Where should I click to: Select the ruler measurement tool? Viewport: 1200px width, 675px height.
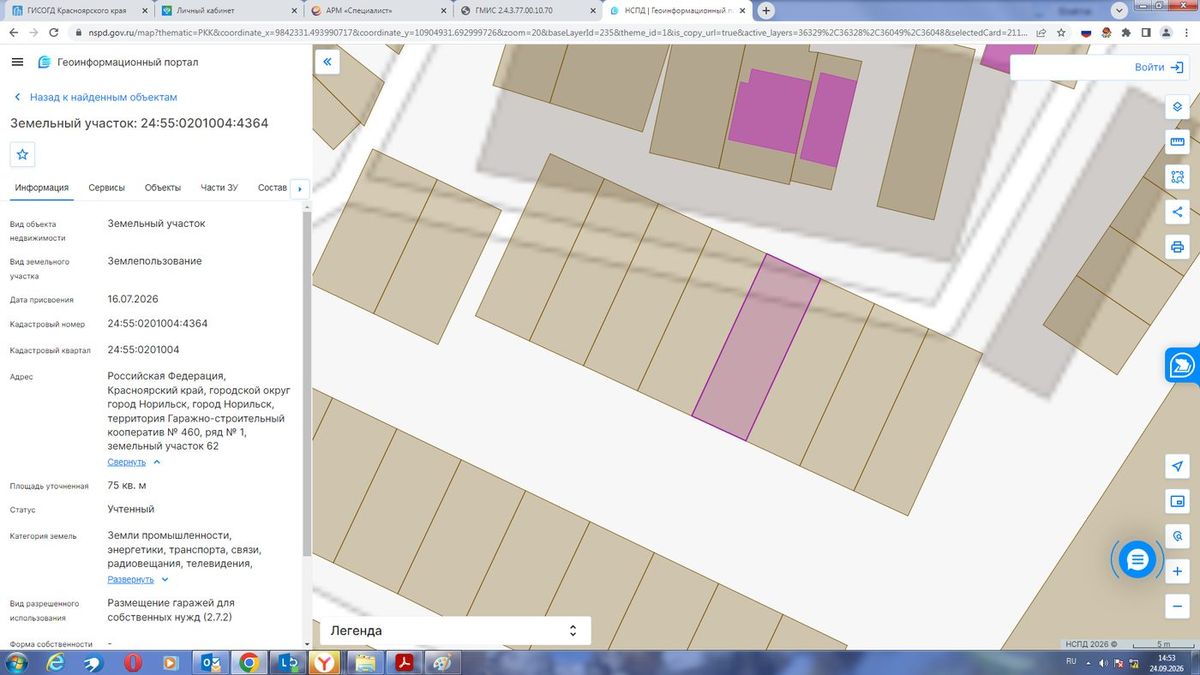[x=1177, y=142]
